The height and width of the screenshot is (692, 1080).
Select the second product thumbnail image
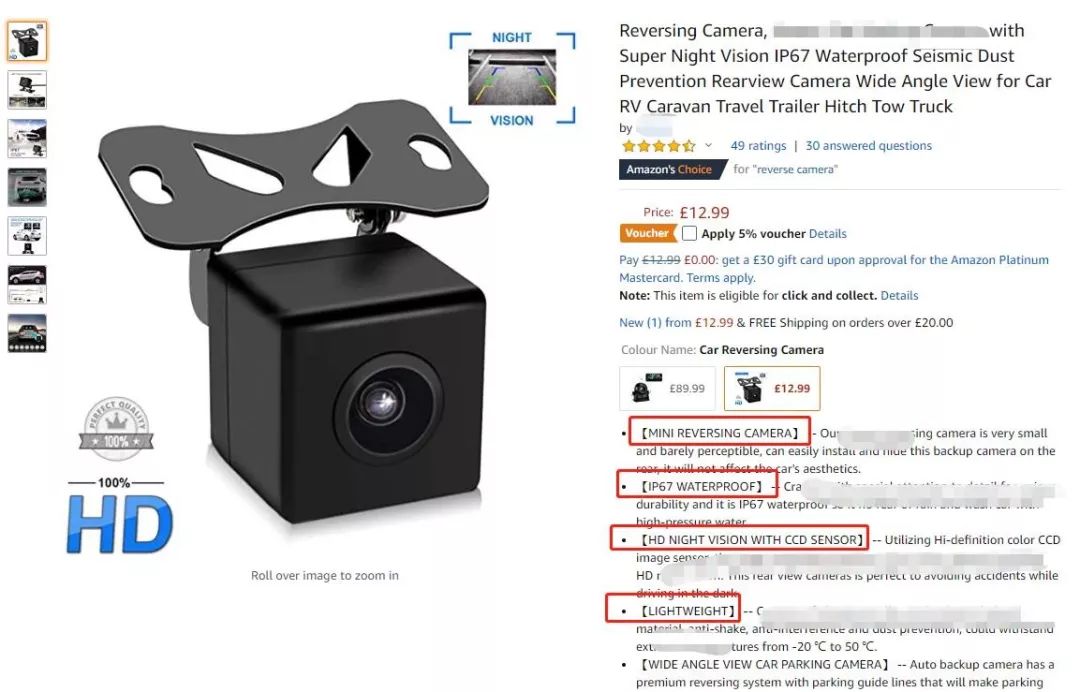pyautogui.click(x=27, y=90)
